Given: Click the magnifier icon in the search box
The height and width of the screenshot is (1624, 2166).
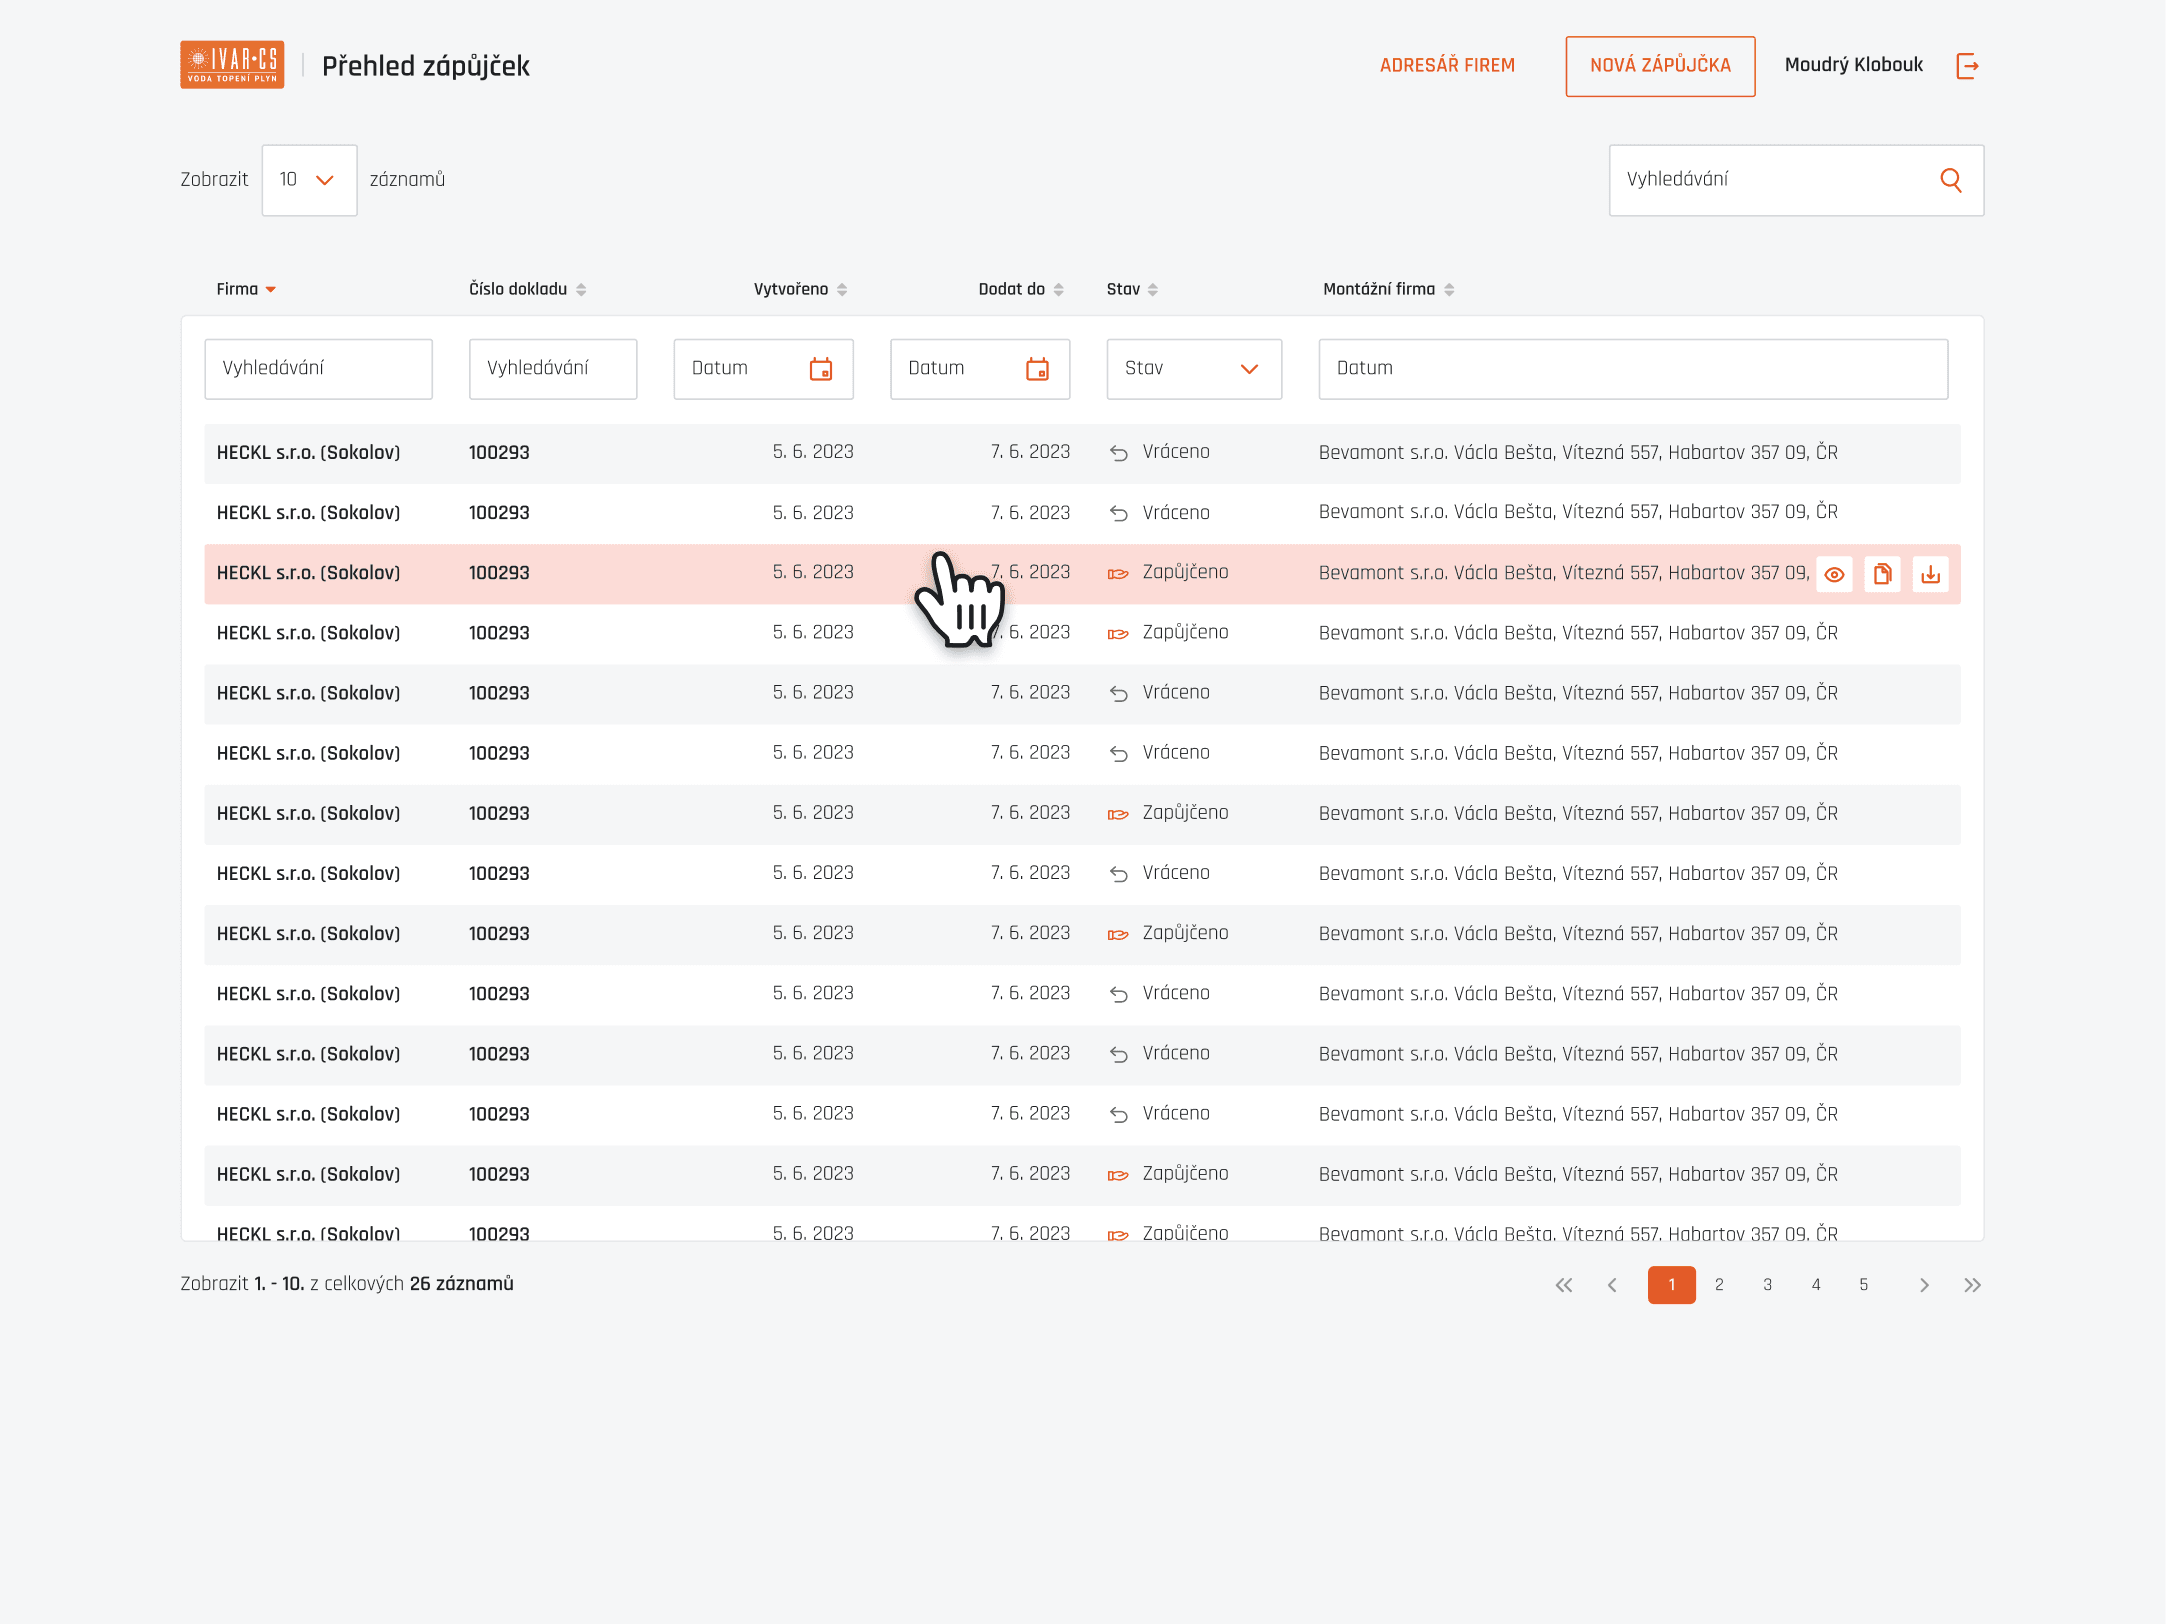Looking at the screenshot, I should pos(1950,180).
